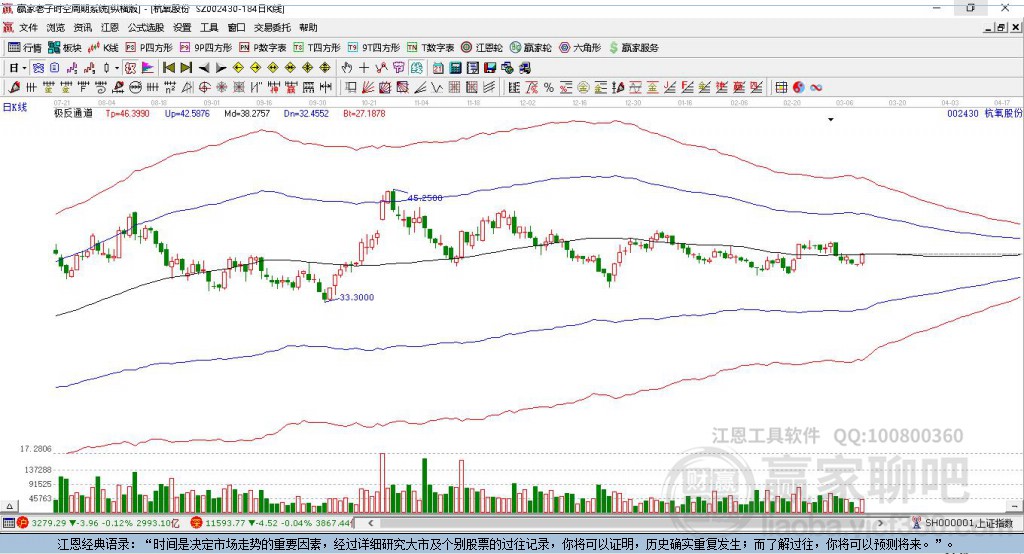
Task: Toggle the 极反通道 indicator icon
Action: point(130,68)
